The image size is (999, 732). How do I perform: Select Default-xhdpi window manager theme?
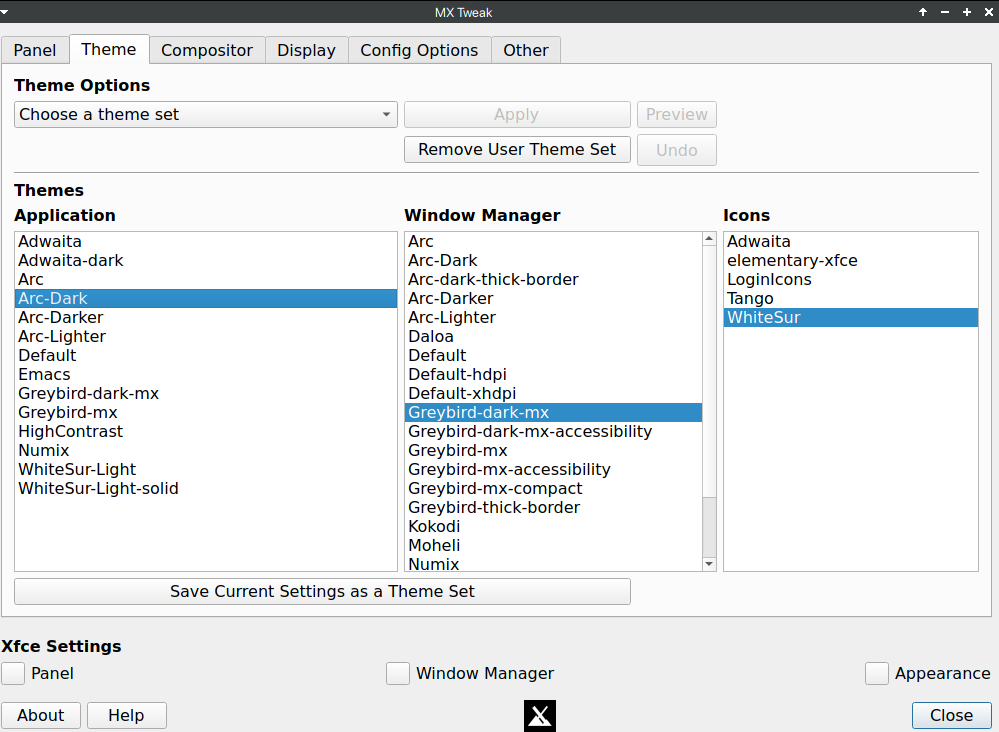coord(554,394)
